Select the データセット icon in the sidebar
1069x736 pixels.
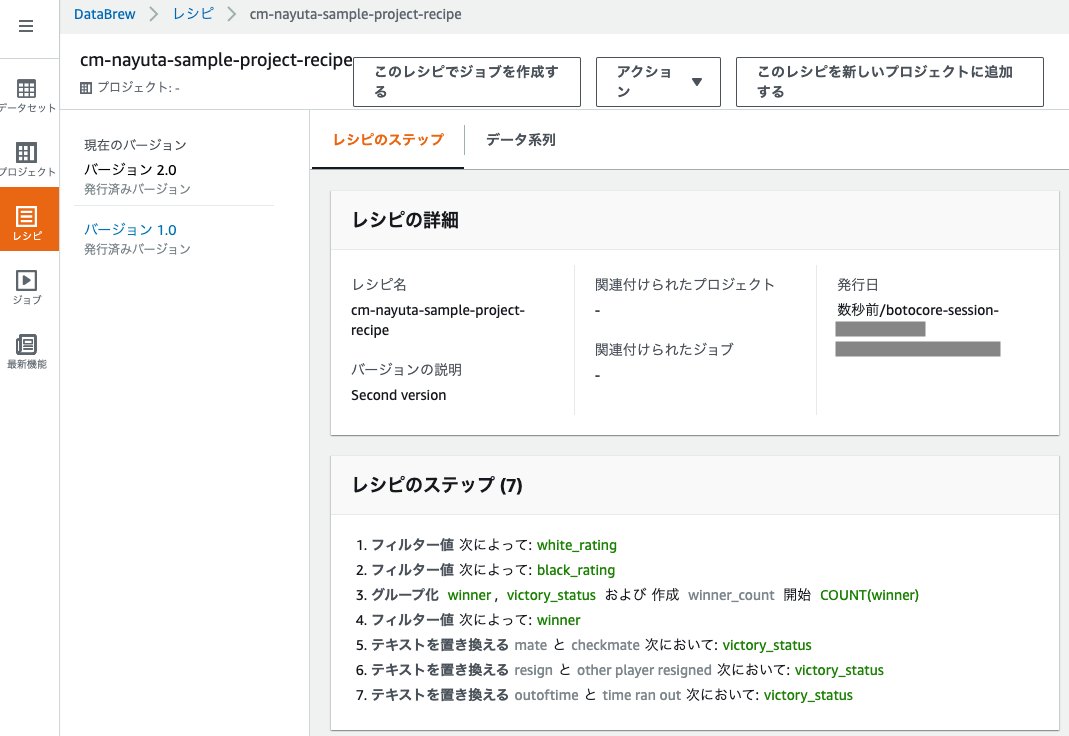pos(28,88)
